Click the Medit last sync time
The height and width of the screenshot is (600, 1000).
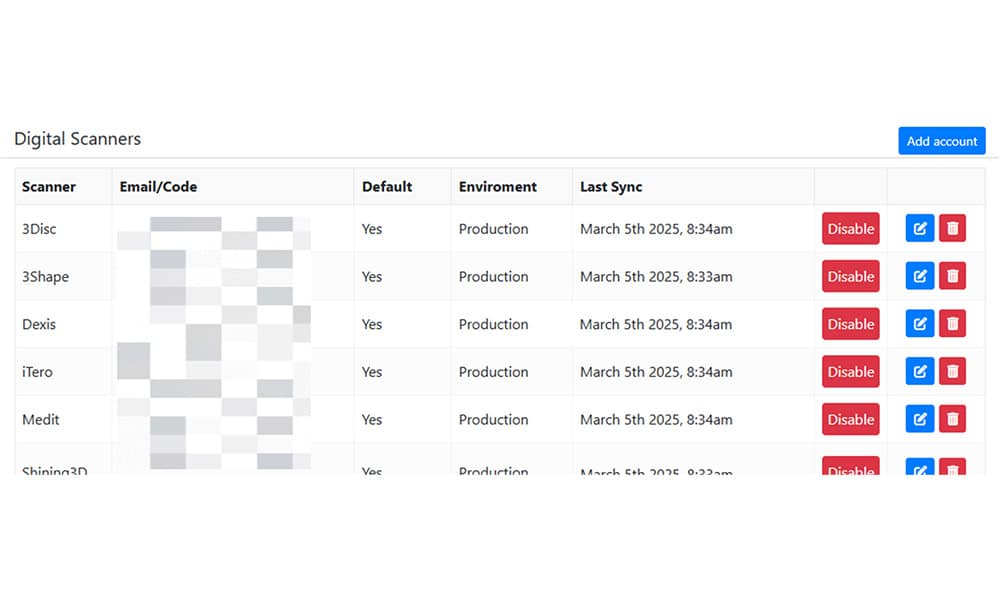(x=656, y=420)
